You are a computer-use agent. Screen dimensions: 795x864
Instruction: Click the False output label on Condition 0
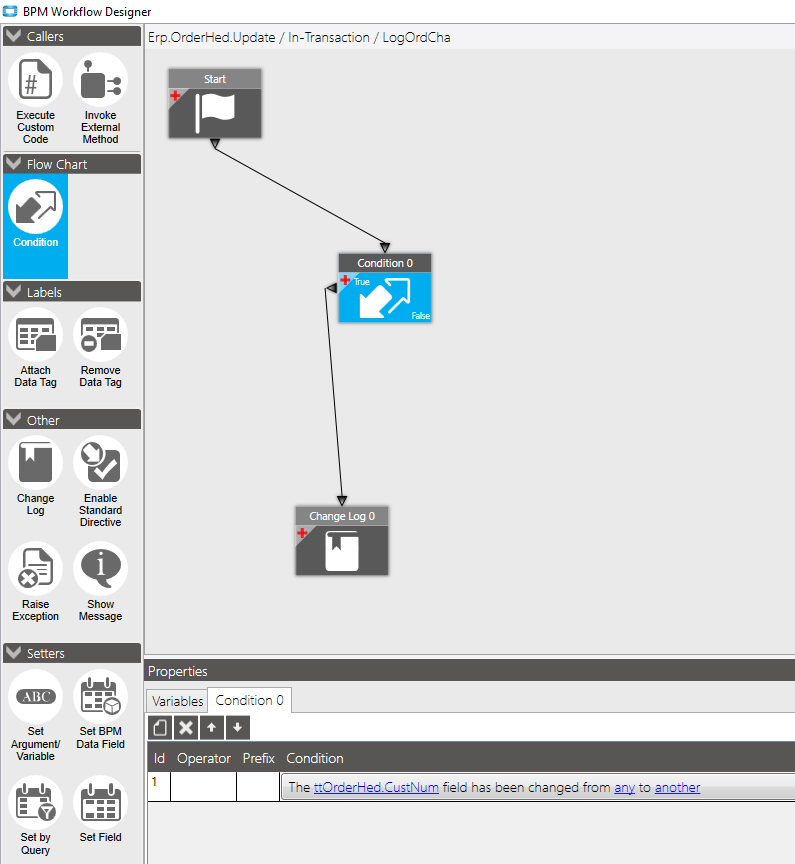(x=420, y=316)
